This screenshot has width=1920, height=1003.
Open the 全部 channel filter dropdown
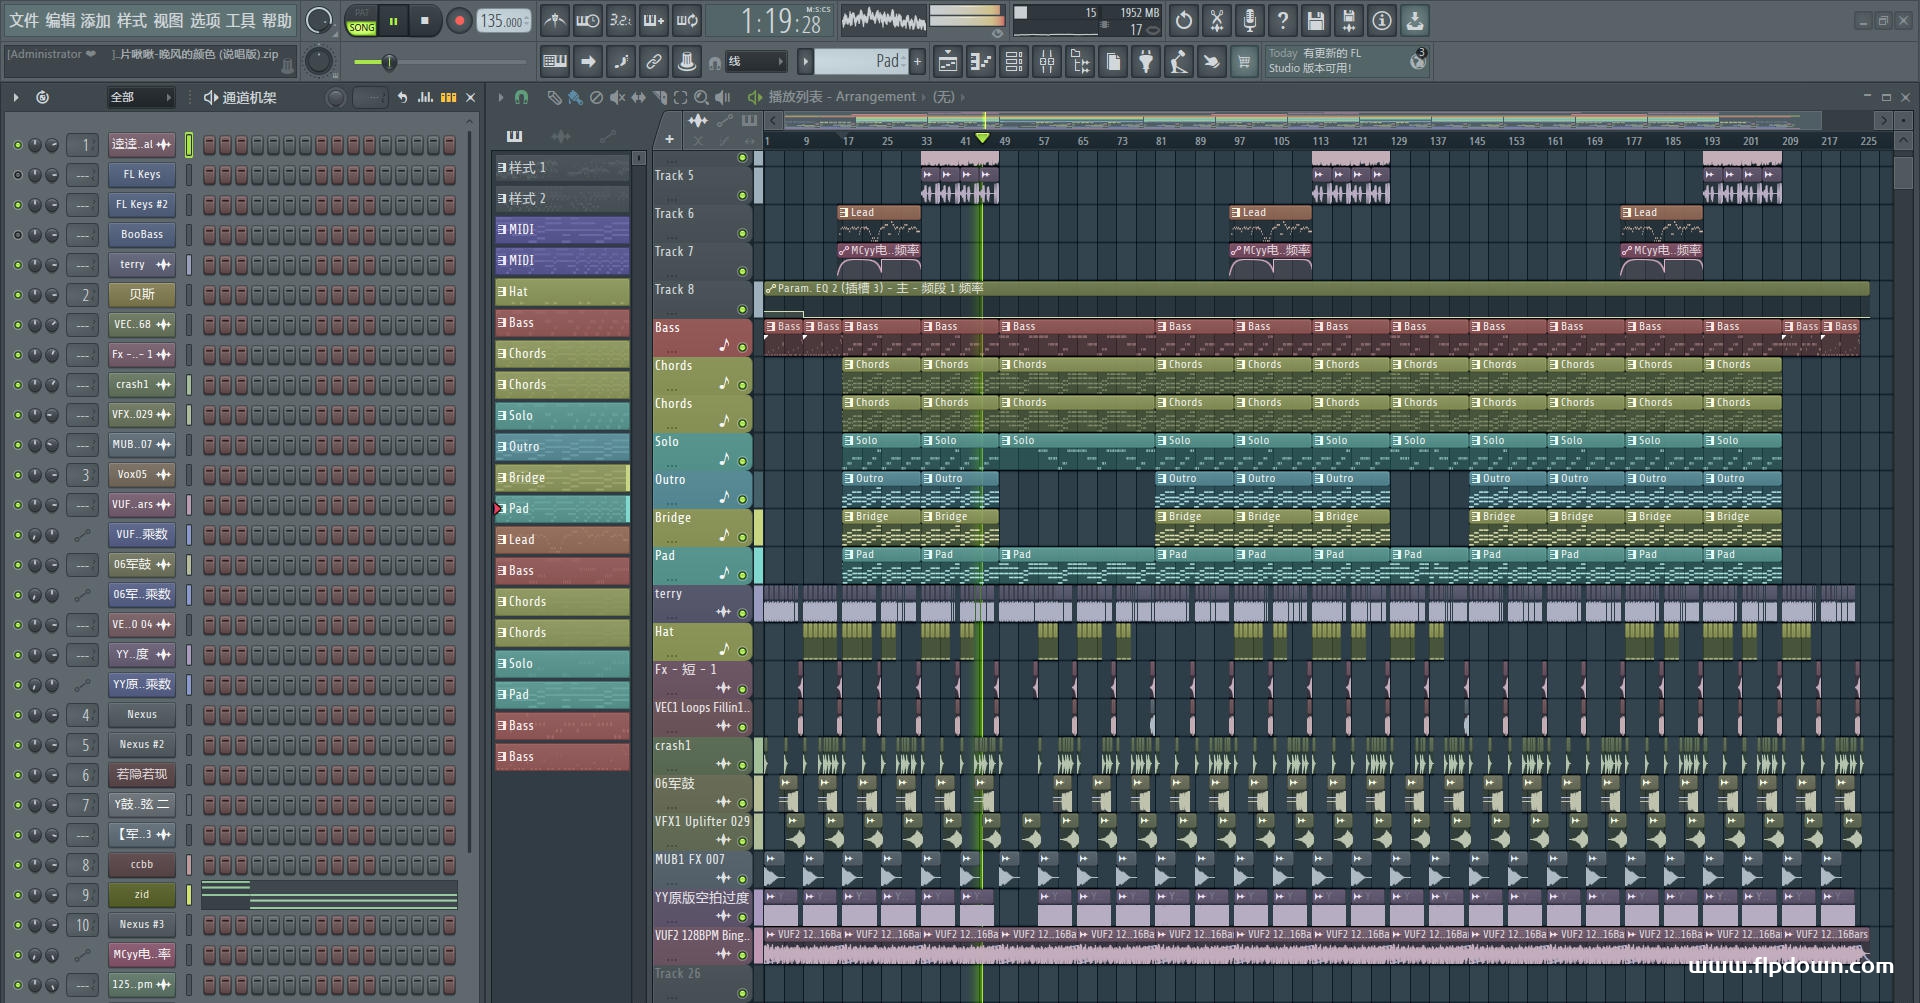141,97
